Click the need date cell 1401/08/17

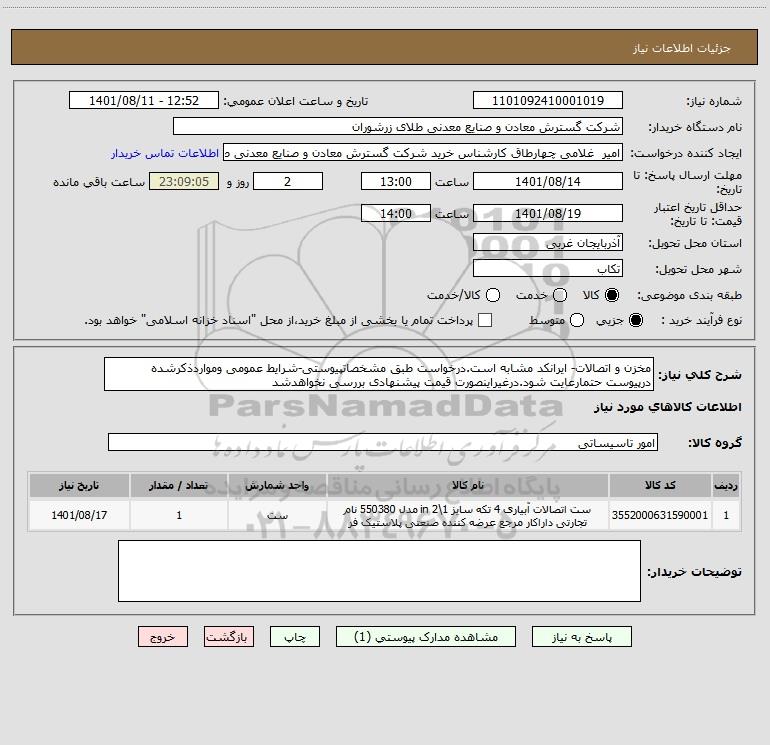coord(79,515)
